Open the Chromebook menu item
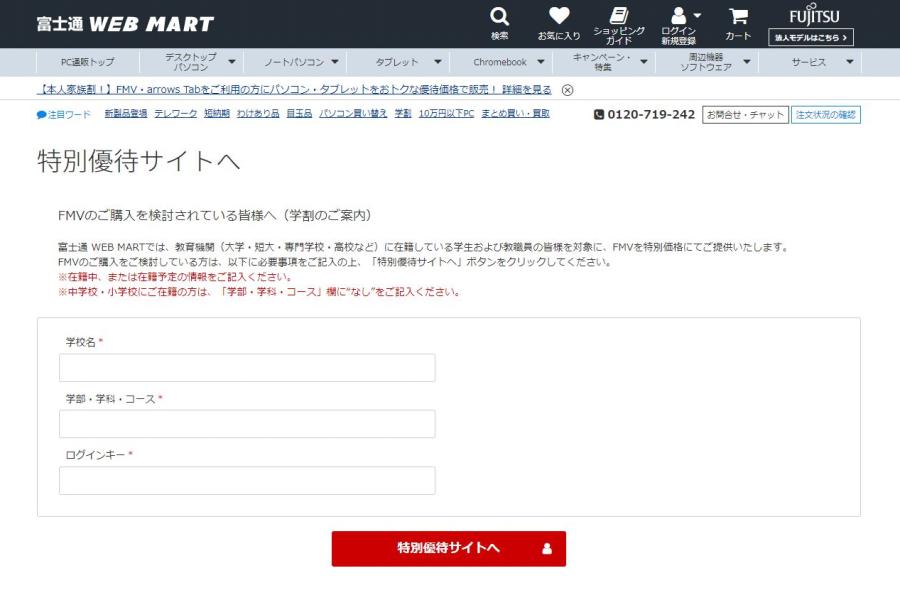 tap(500, 62)
